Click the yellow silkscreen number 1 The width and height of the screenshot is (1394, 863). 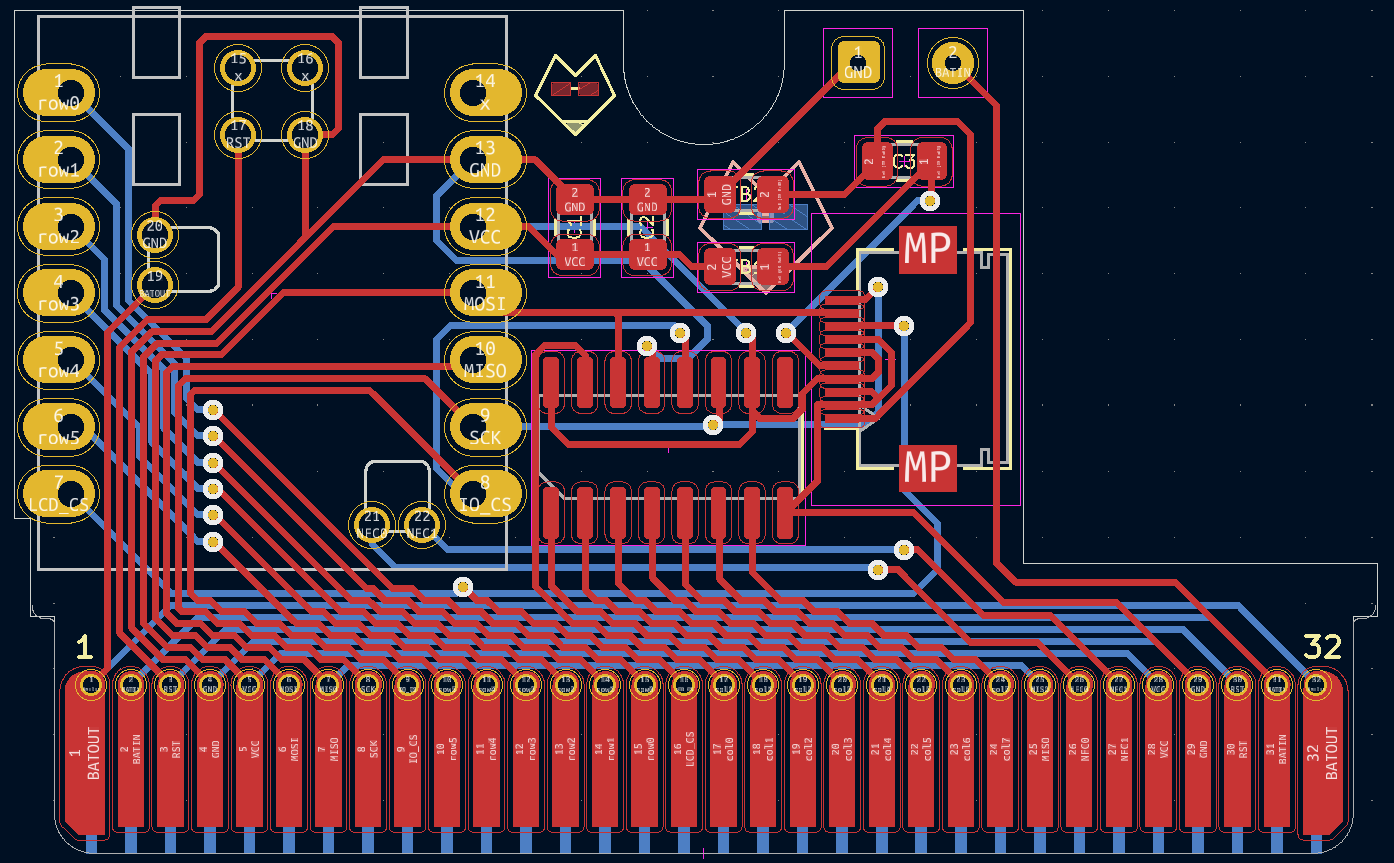pos(85,648)
